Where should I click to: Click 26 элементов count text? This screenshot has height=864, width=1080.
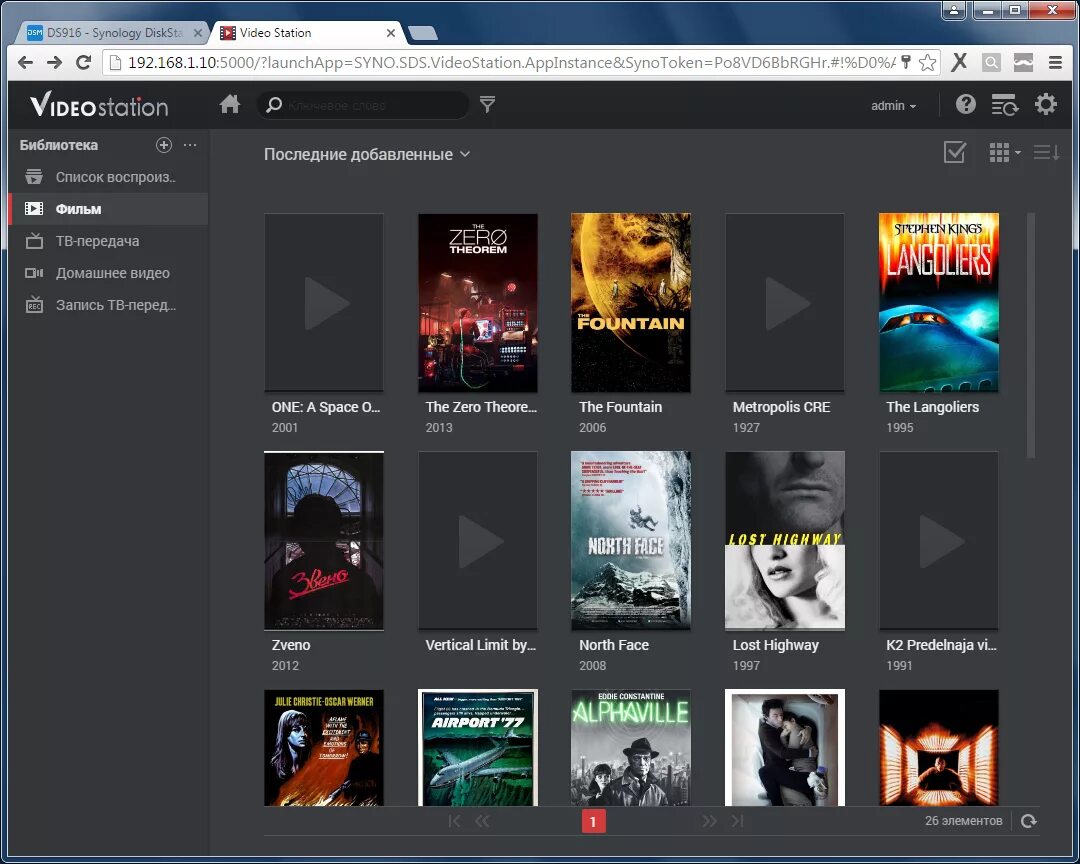pyautogui.click(x=963, y=821)
